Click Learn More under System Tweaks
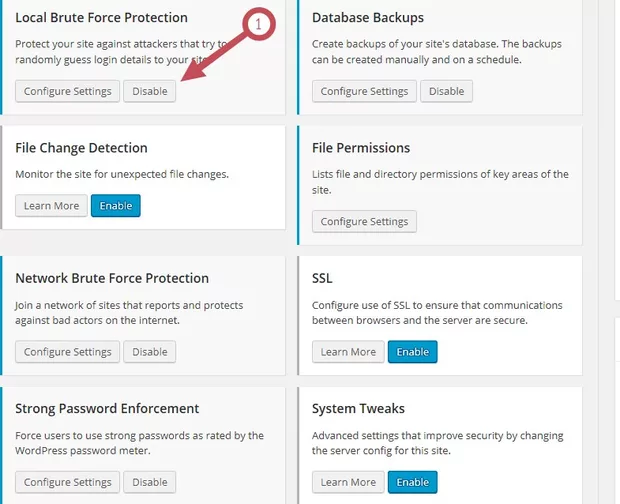 (x=348, y=482)
